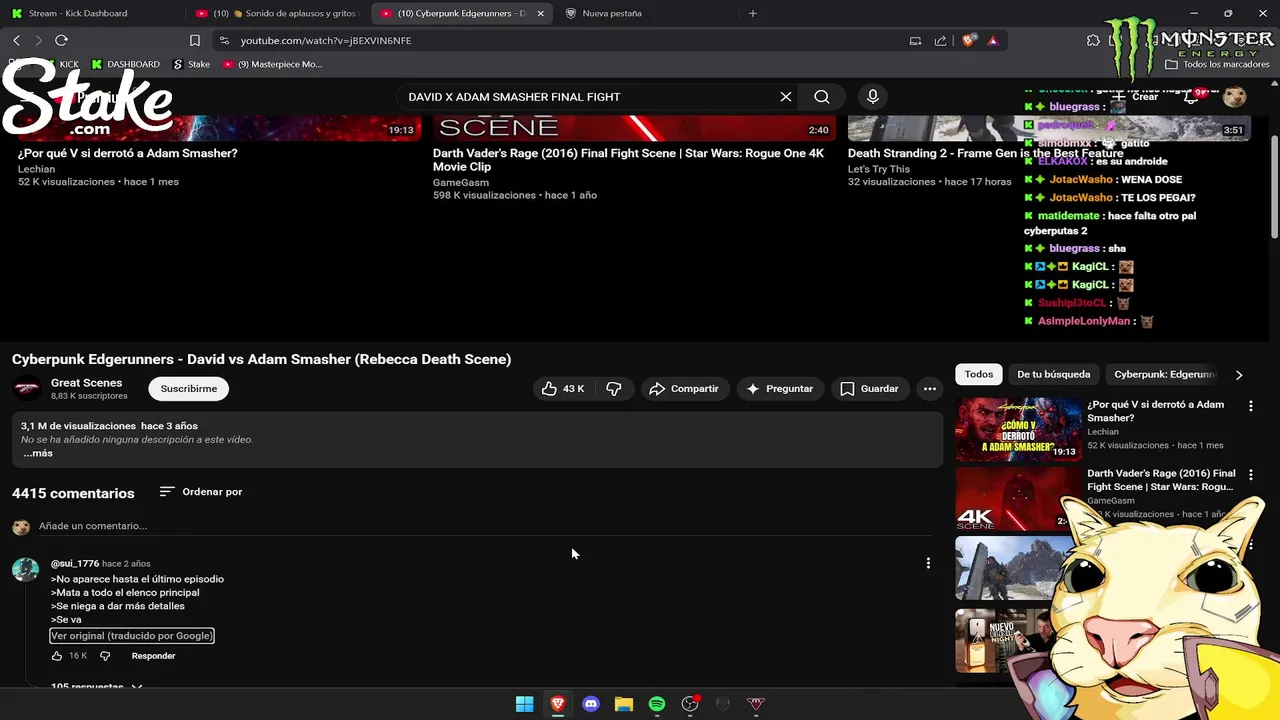Open Windows Start menu

(524, 704)
